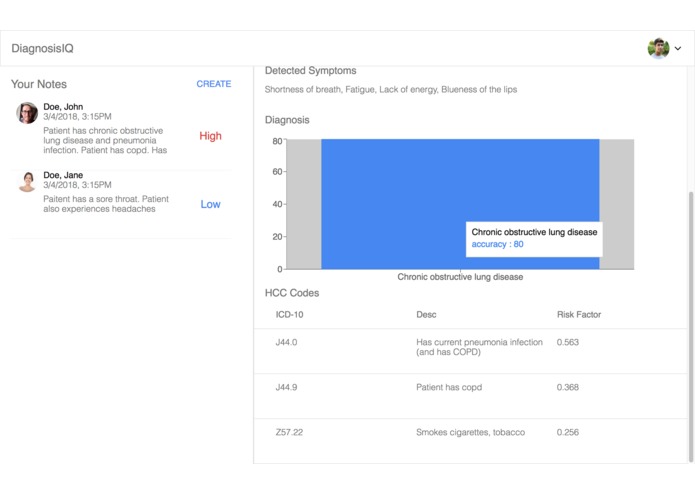The image size is (695, 494).
Task: Click the 0.256 risk factor value
Action: [x=568, y=432]
